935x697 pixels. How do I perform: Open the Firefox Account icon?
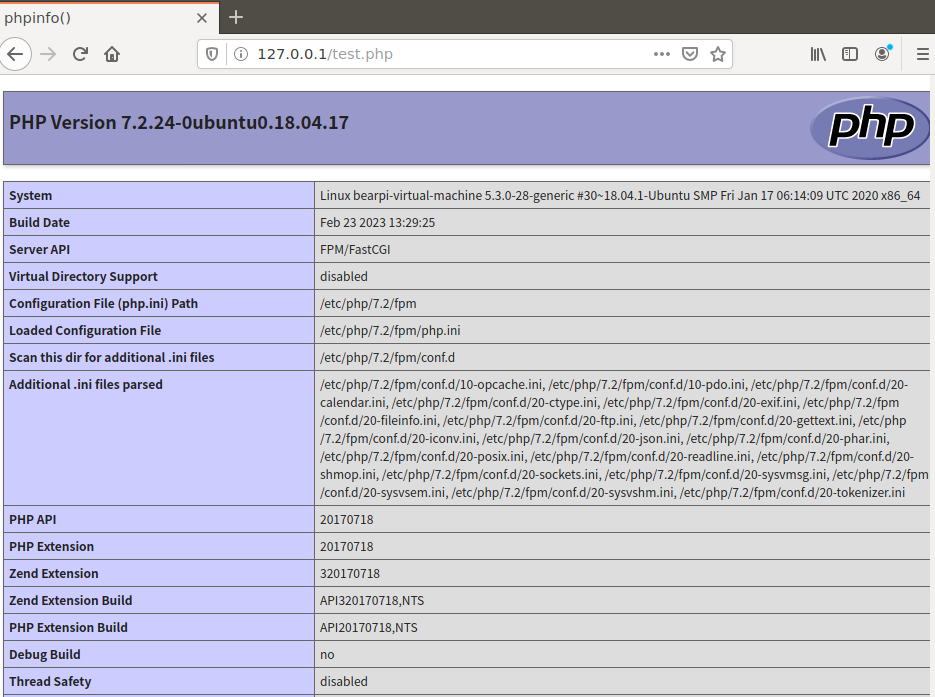(881, 54)
